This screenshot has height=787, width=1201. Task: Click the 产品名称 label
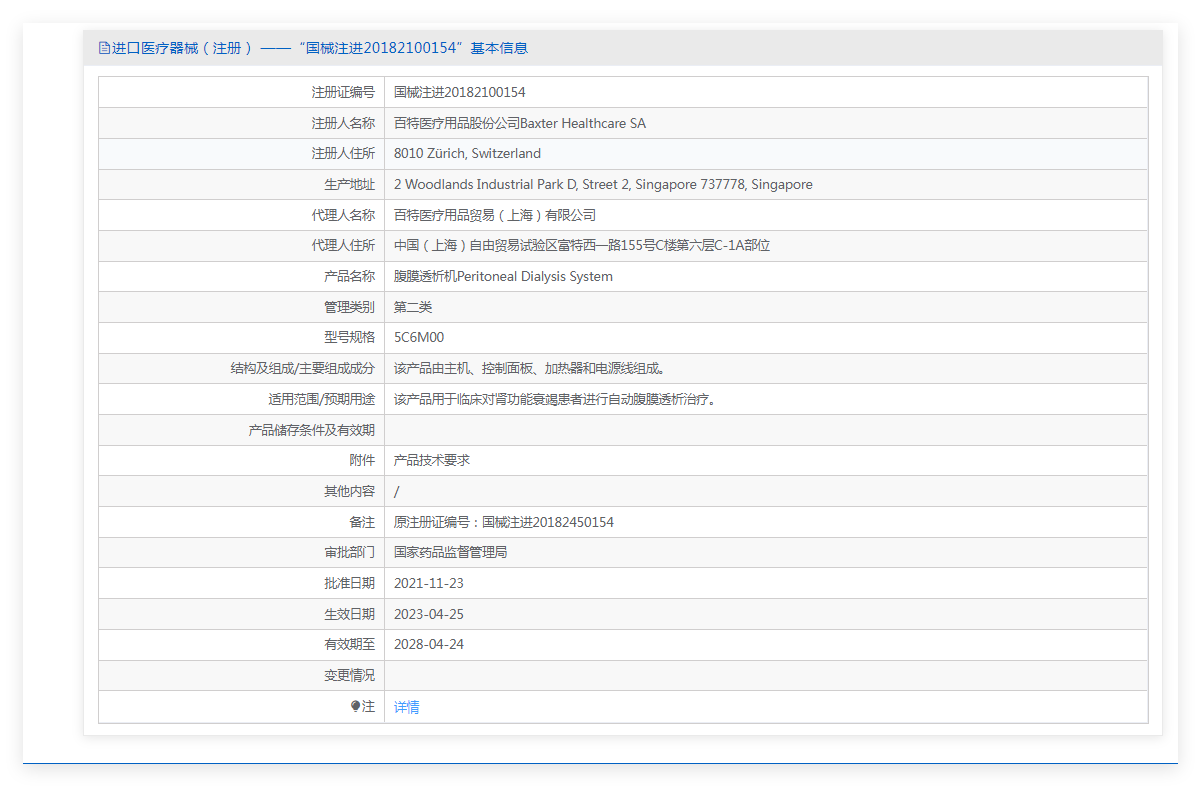click(350, 276)
